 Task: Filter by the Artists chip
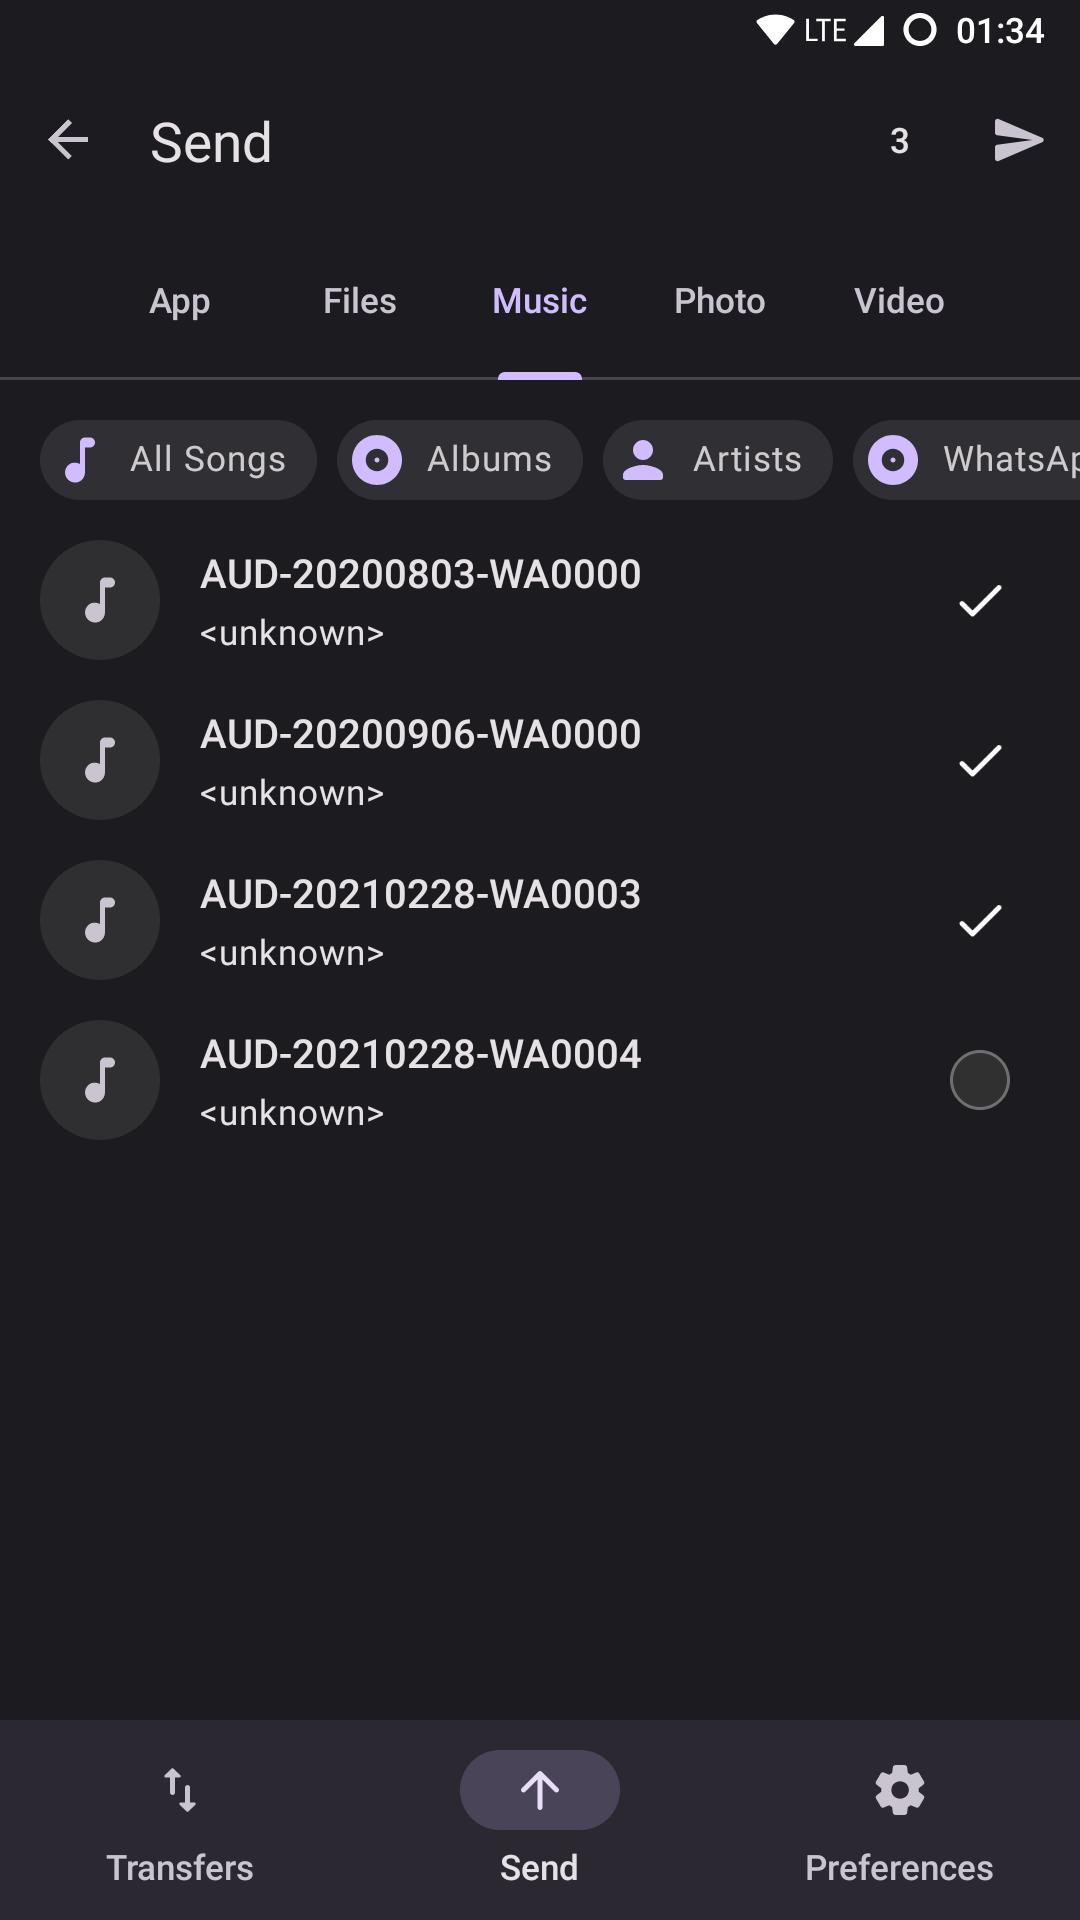point(718,460)
